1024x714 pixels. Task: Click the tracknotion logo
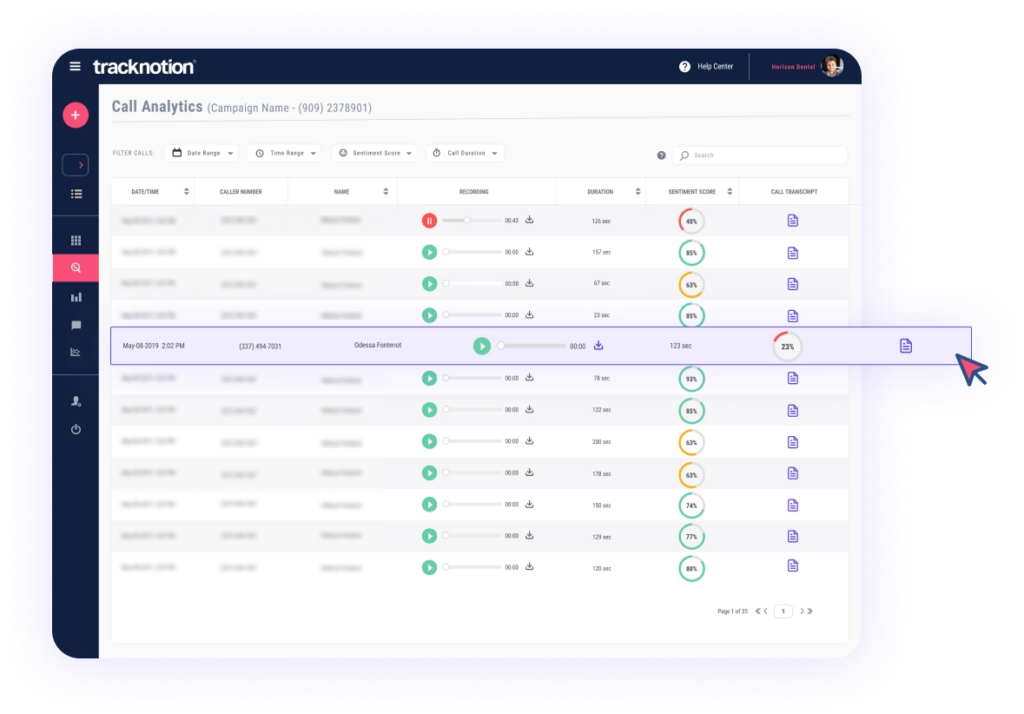[x=144, y=66]
